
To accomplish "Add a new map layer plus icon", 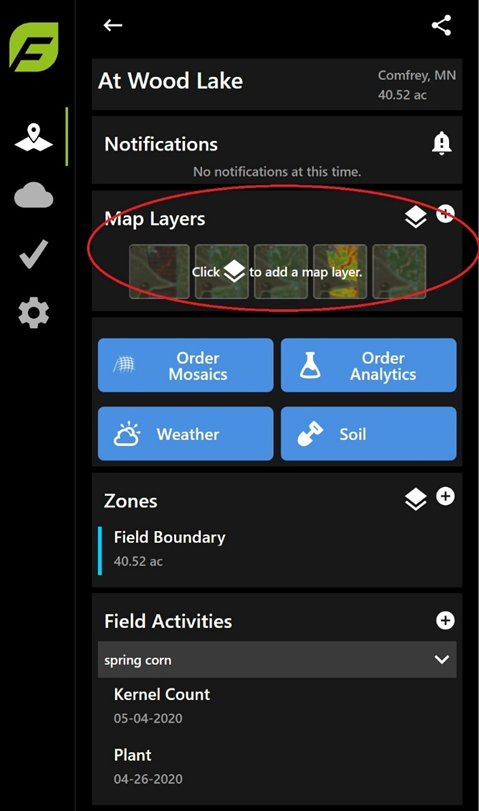I will click(x=445, y=214).
